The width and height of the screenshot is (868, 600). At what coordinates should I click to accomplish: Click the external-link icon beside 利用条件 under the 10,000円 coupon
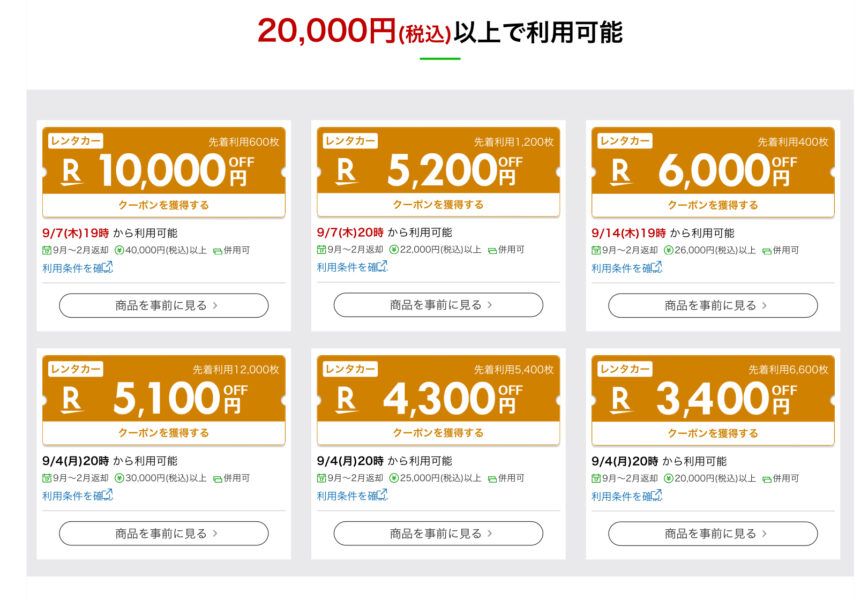(107, 267)
